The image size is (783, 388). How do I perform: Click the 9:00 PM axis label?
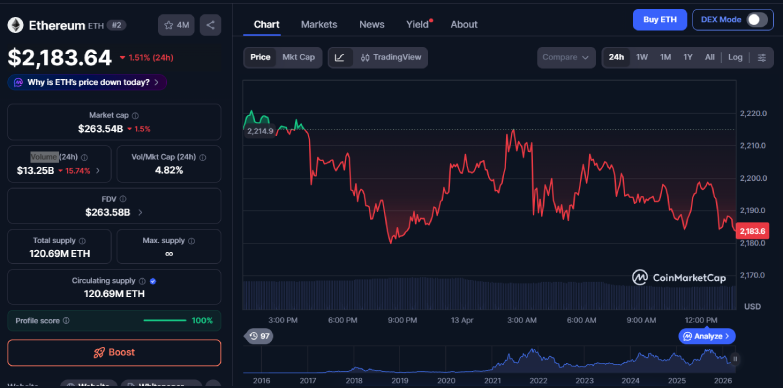pyautogui.click(x=402, y=320)
